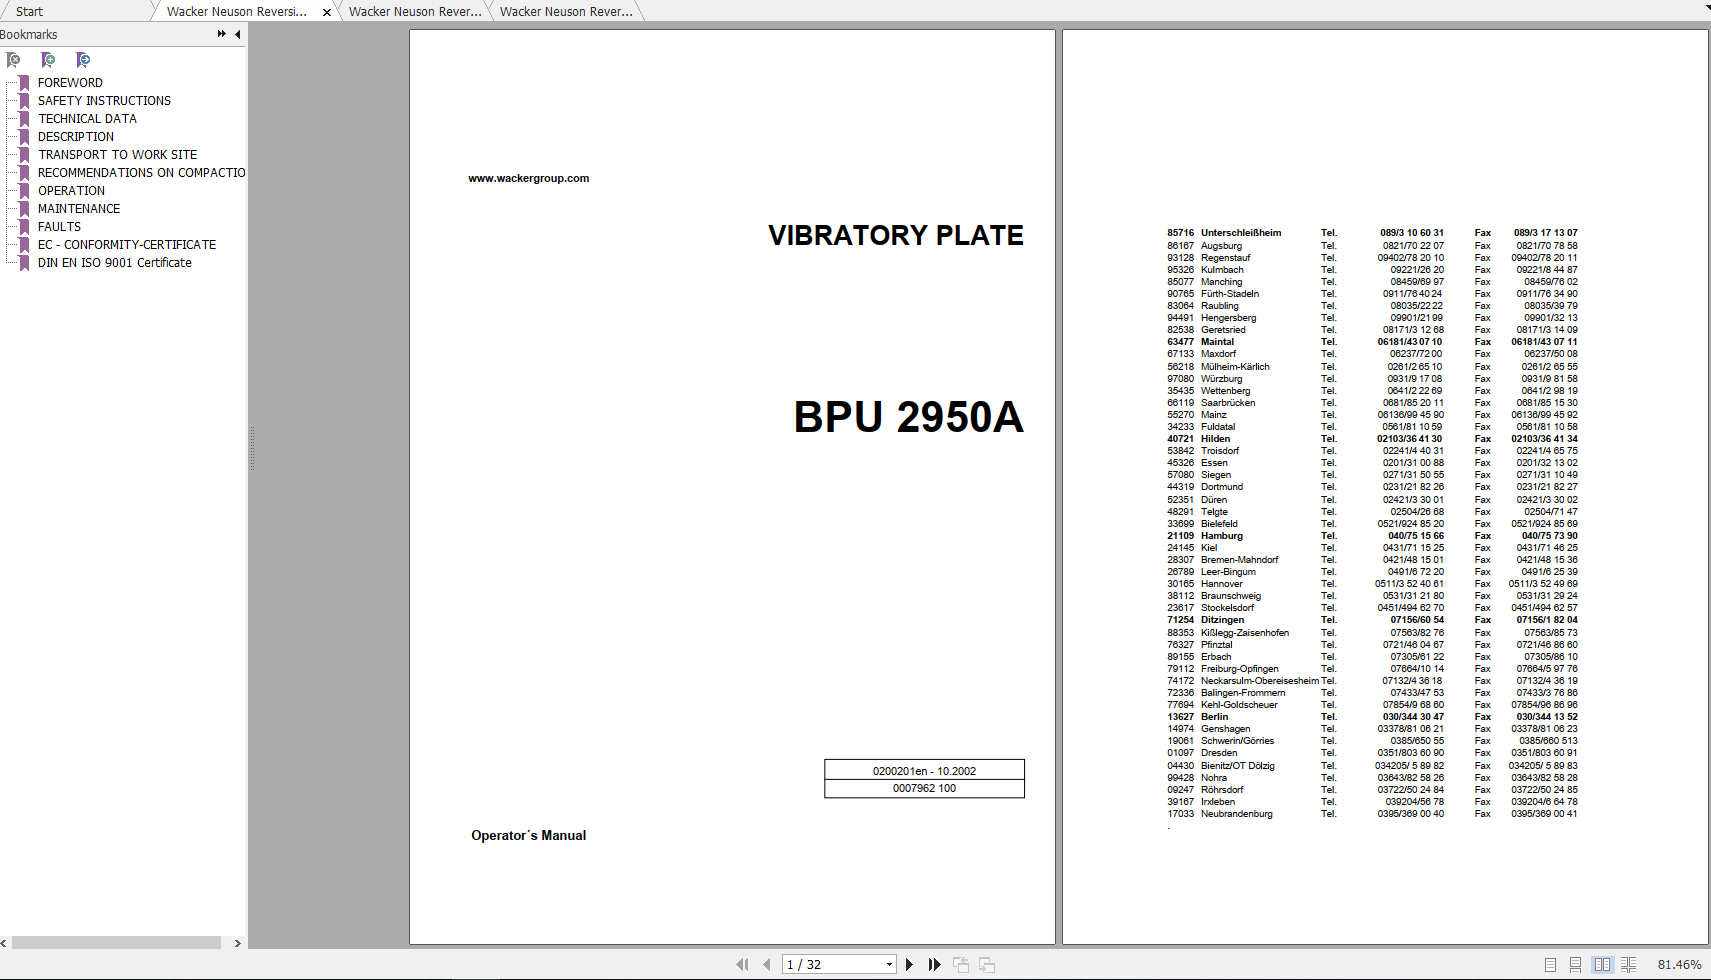Close the active Wacker Neuson document tab

(327, 12)
